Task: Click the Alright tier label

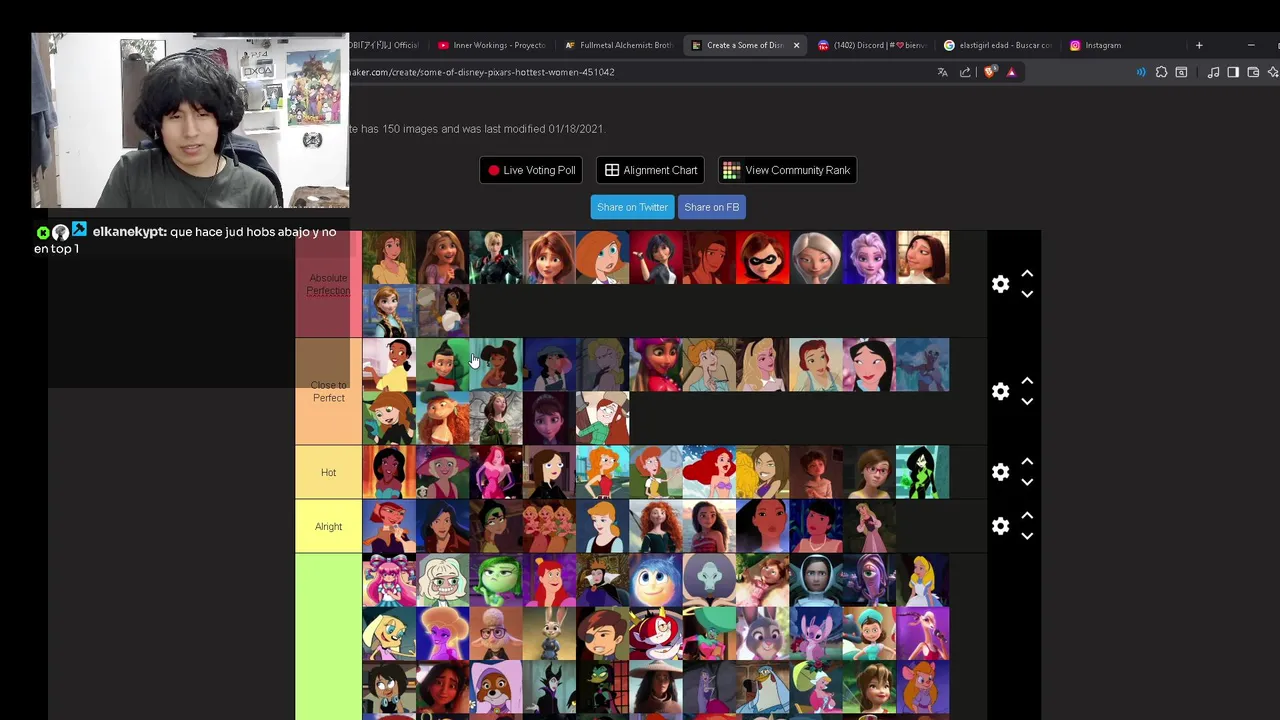Action: [x=328, y=526]
